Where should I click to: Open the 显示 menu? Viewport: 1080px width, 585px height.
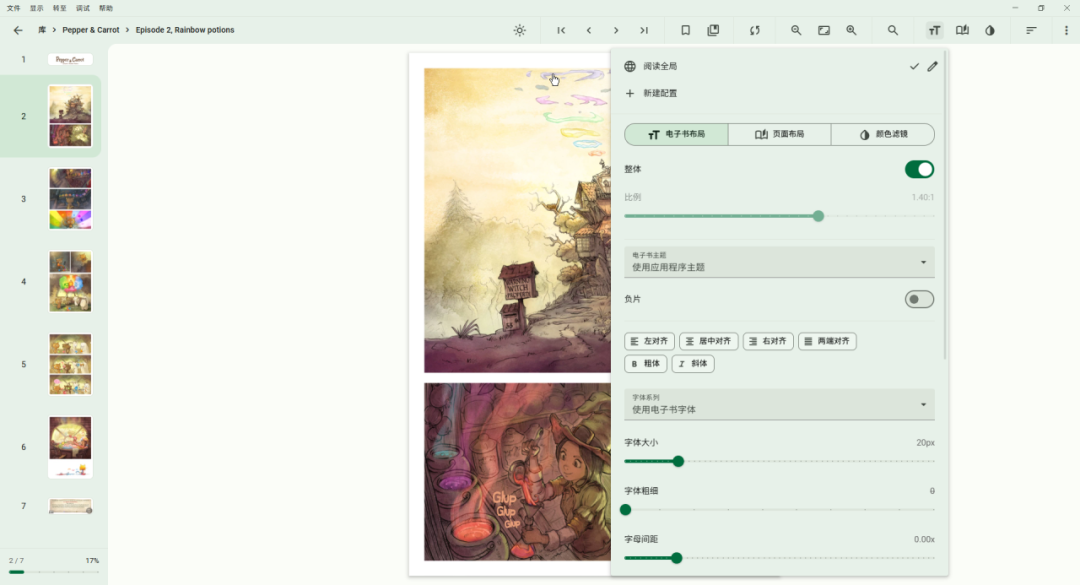(37, 8)
